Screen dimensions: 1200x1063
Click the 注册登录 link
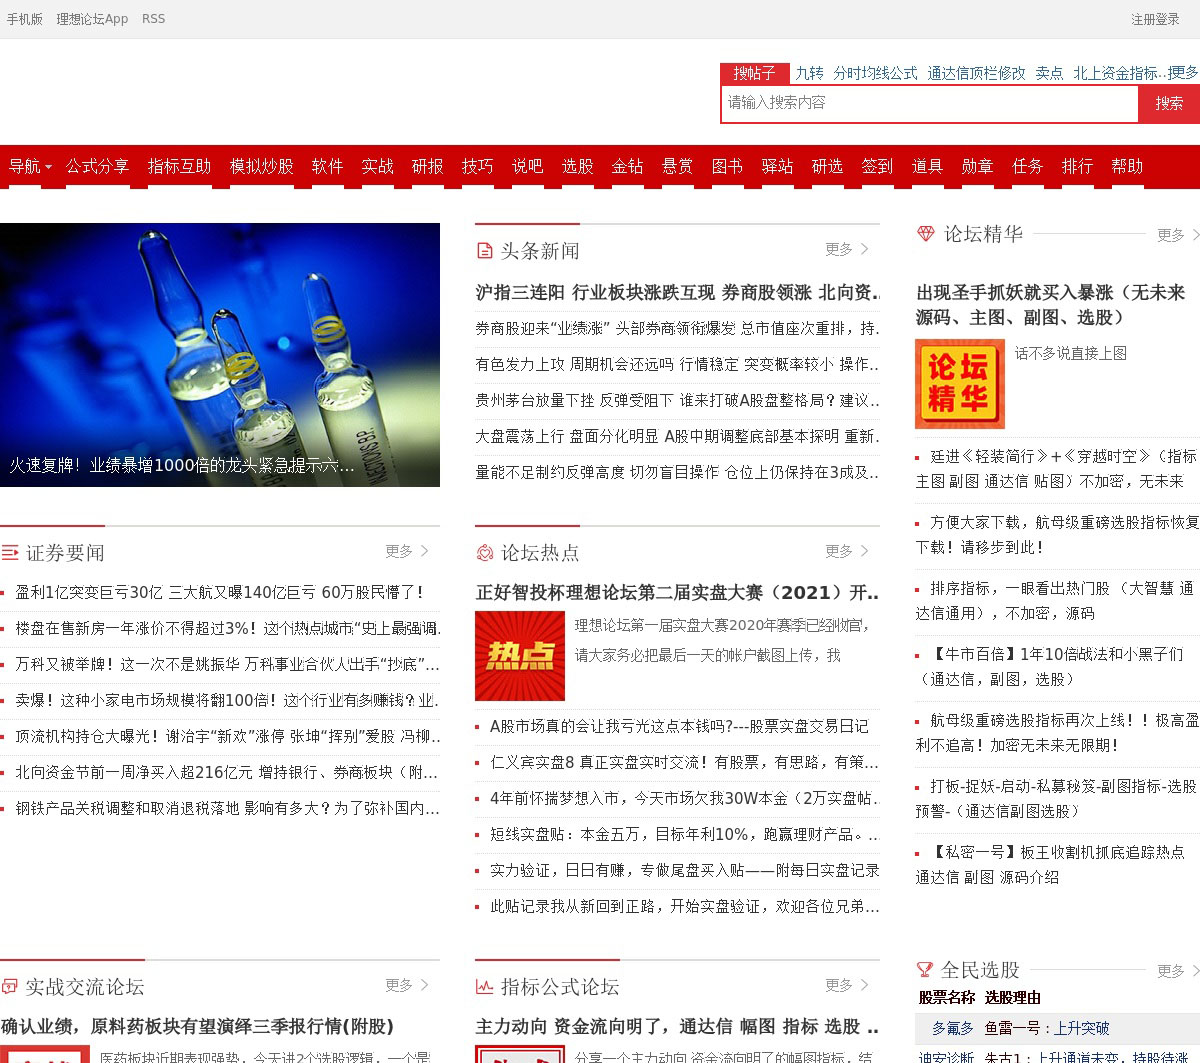1155,19
